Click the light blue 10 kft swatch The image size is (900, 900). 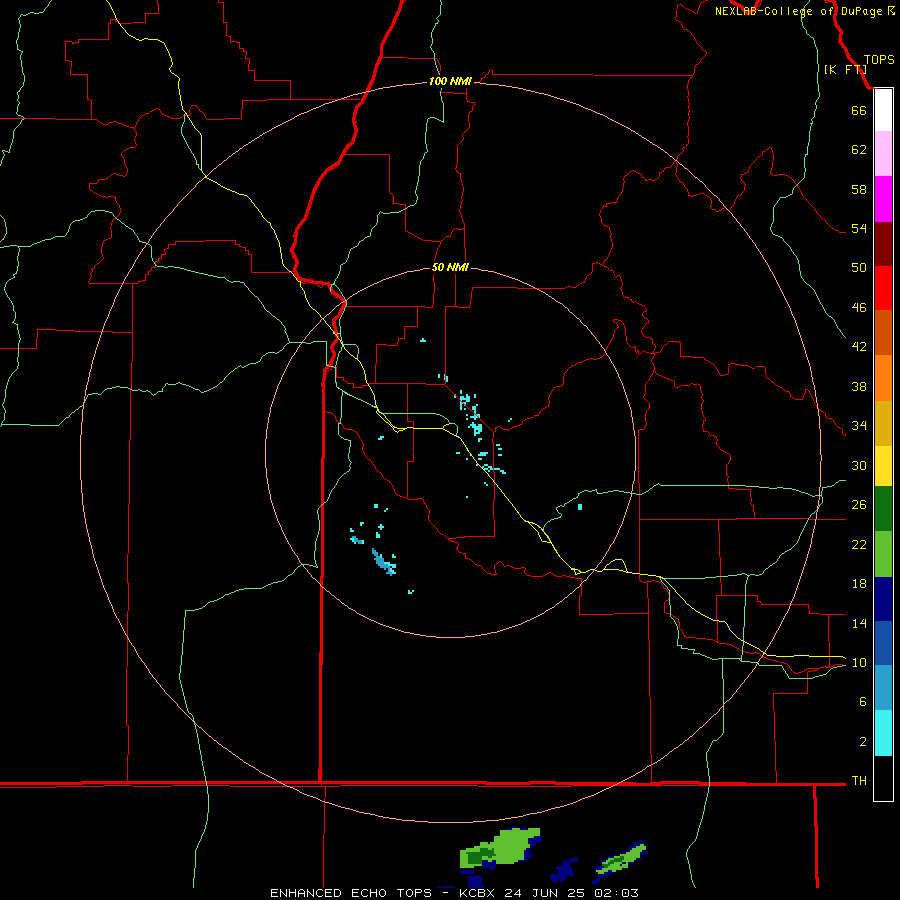tap(883, 688)
